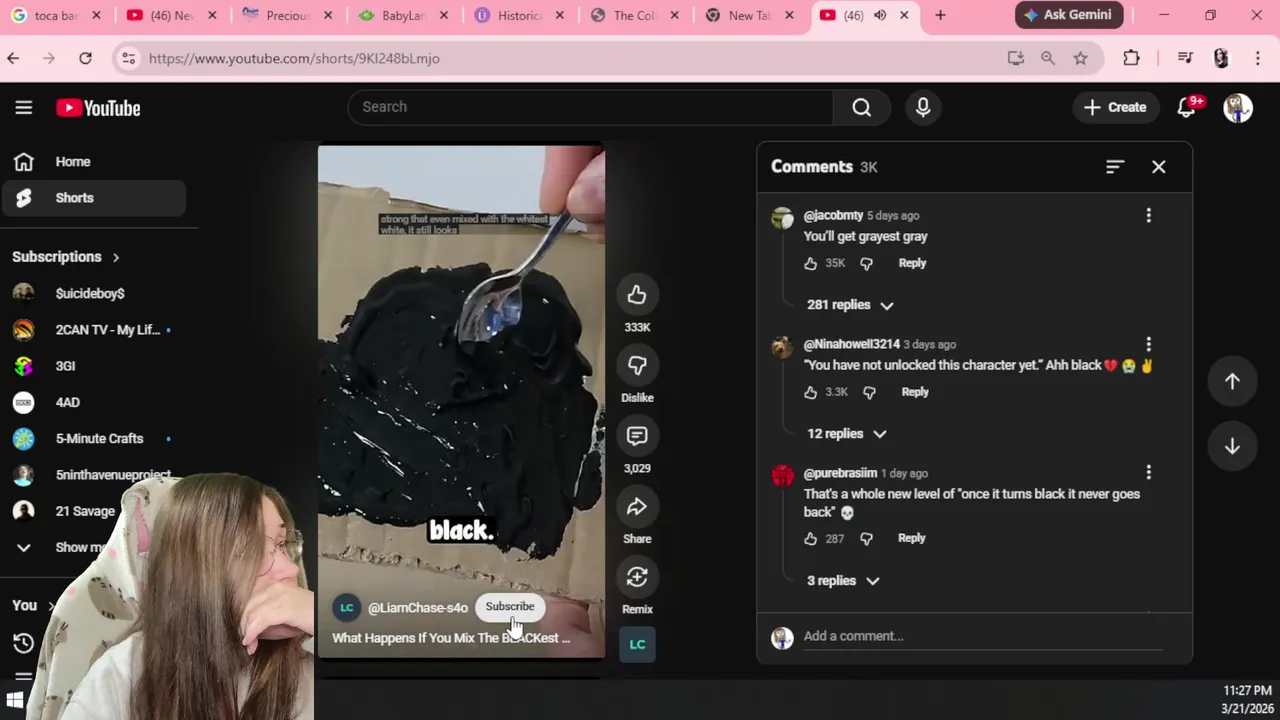This screenshot has height=720, width=1280.
Task: Open the Chrome three-dot menu
Action: tap(1257, 58)
